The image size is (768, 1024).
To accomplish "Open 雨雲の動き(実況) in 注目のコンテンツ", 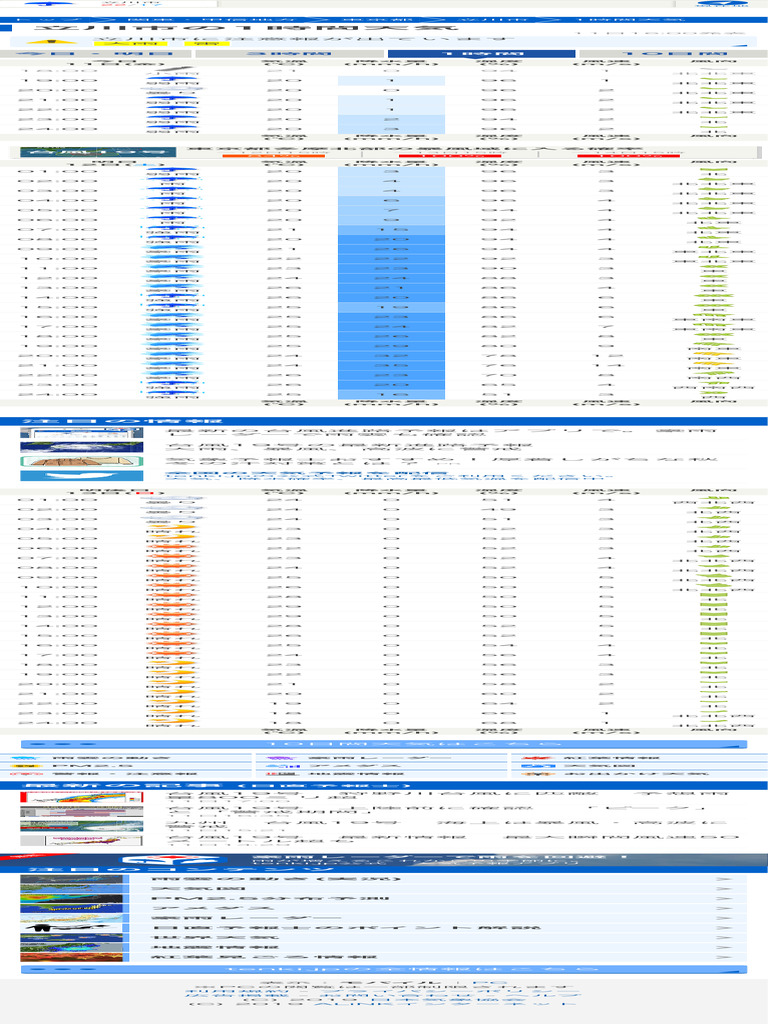I will [x=384, y=880].
